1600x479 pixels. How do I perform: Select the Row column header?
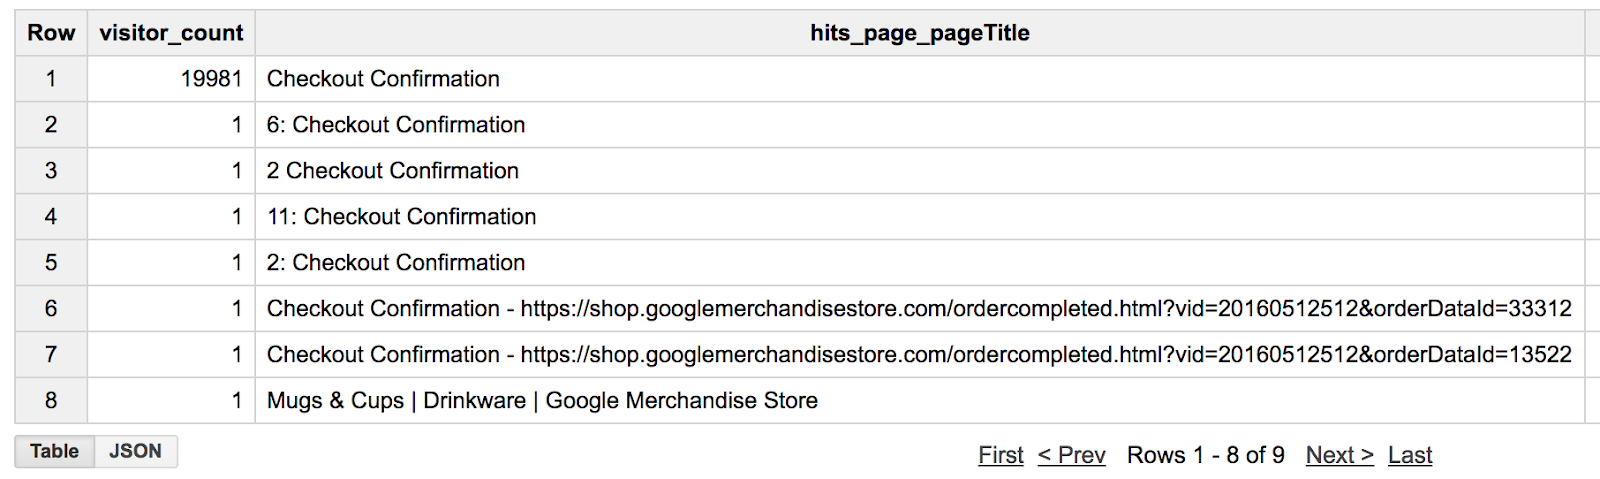(x=51, y=33)
